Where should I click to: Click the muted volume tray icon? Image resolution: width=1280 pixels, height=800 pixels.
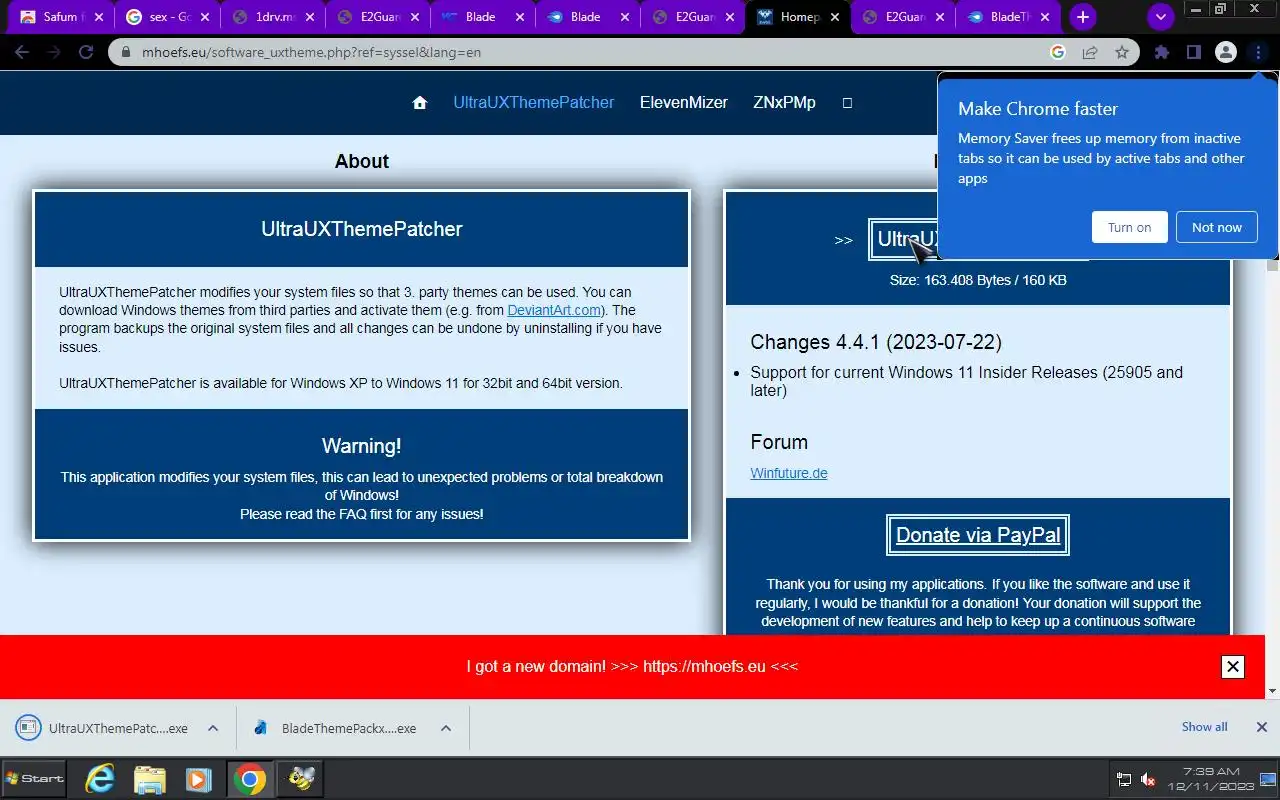[1149, 779]
